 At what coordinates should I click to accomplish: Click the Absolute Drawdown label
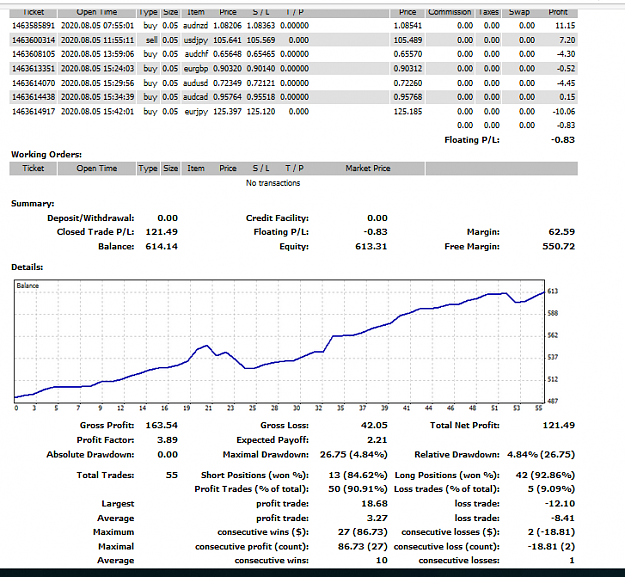[90, 455]
